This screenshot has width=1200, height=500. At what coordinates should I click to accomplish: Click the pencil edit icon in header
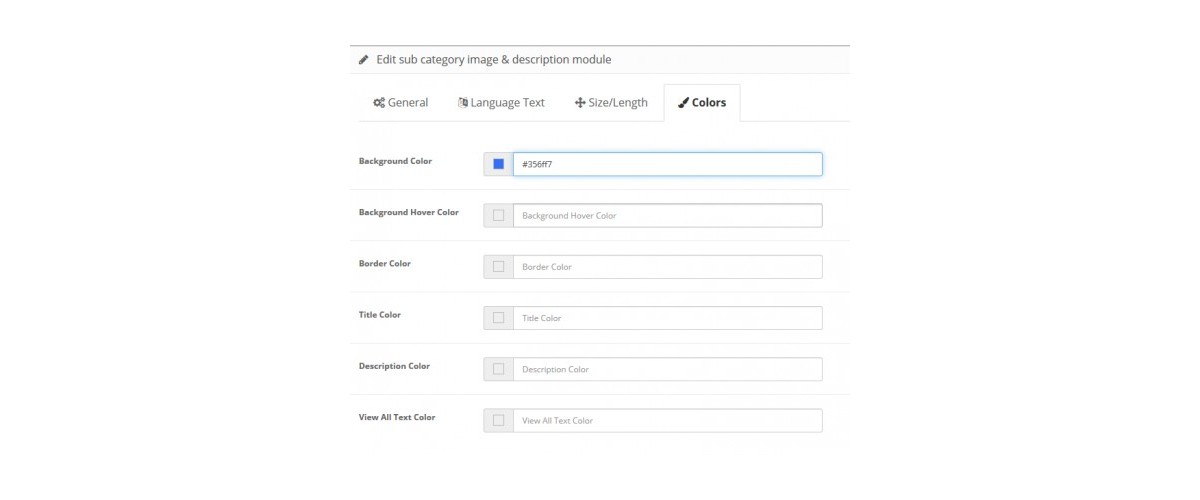(364, 60)
